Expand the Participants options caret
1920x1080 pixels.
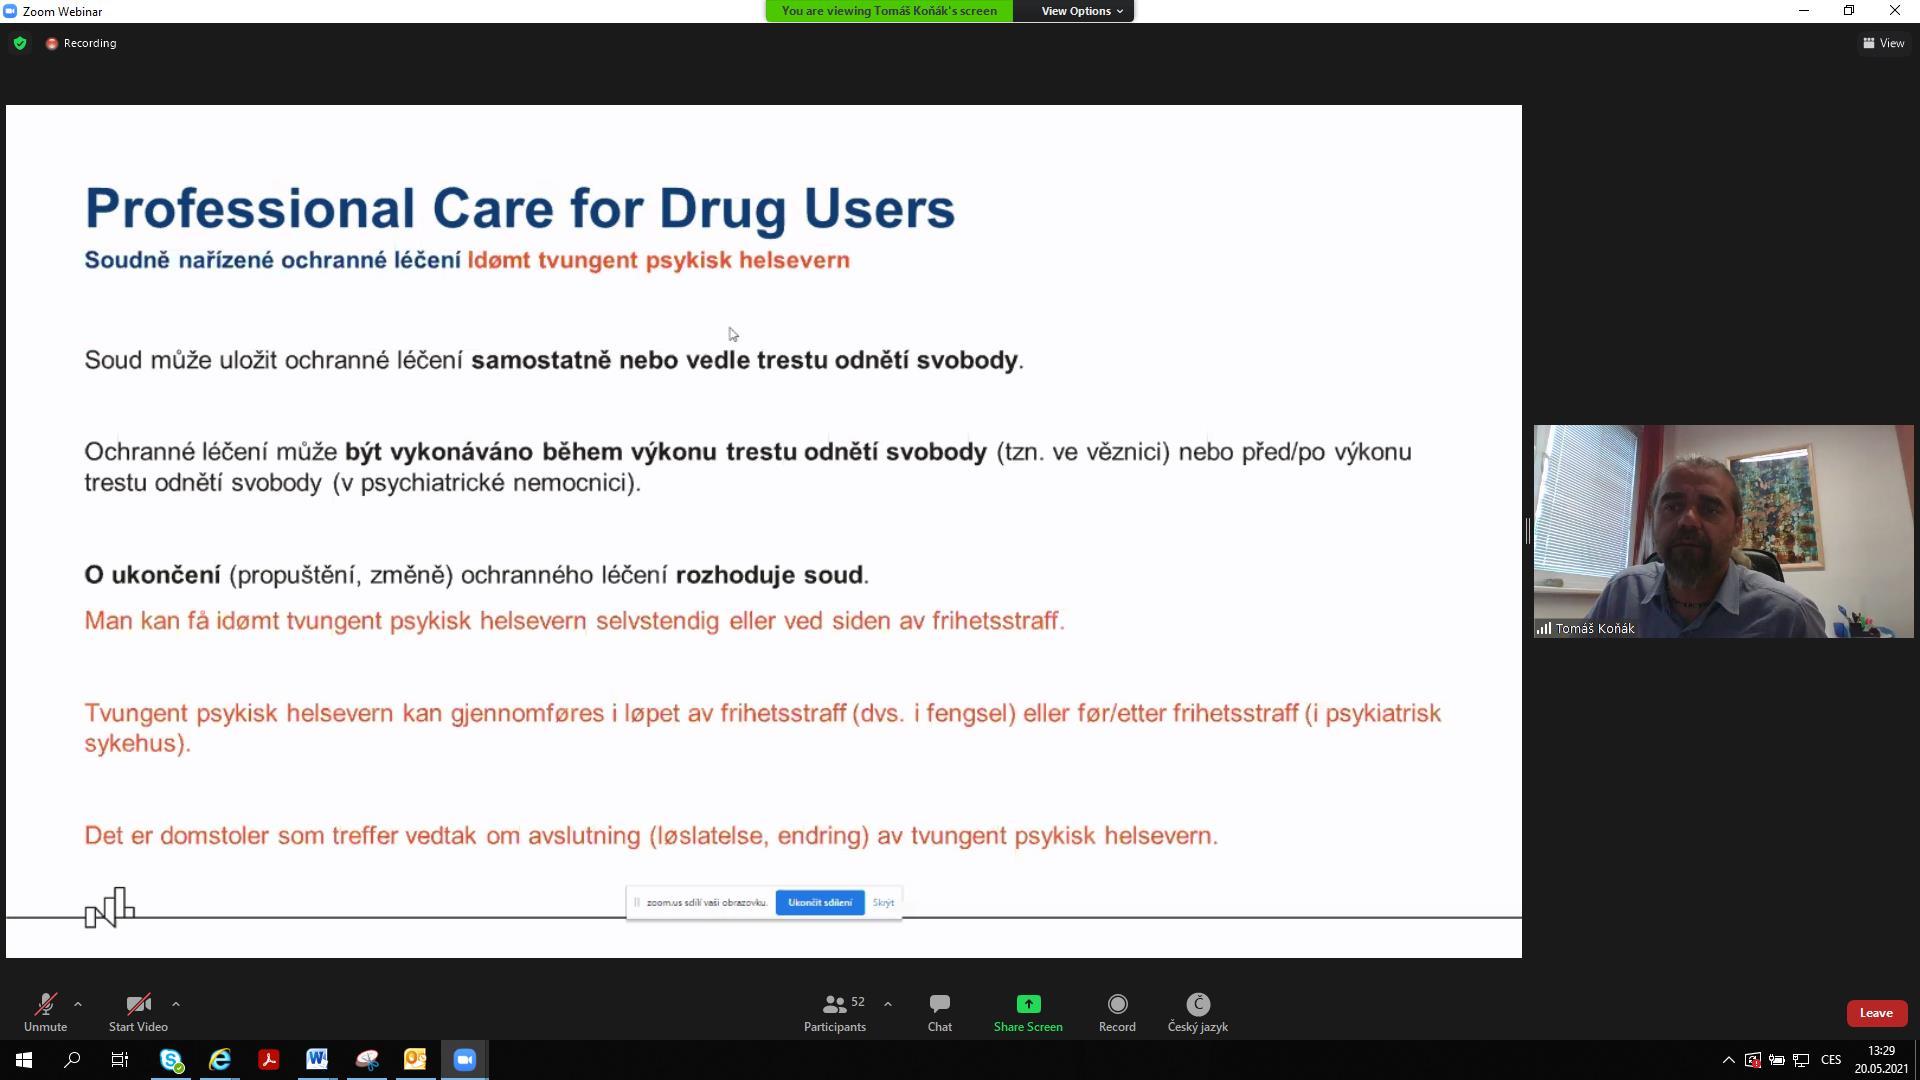[x=888, y=1004]
